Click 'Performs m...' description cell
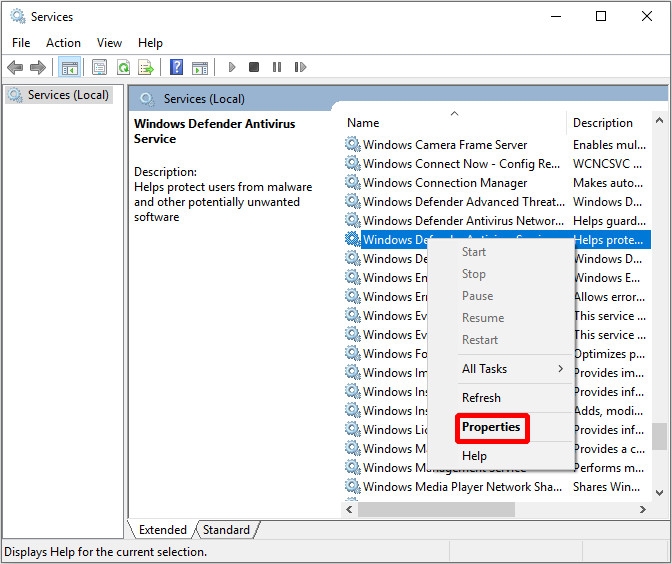Image resolution: width=672 pixels, height=564 pixels. point(609,468)
